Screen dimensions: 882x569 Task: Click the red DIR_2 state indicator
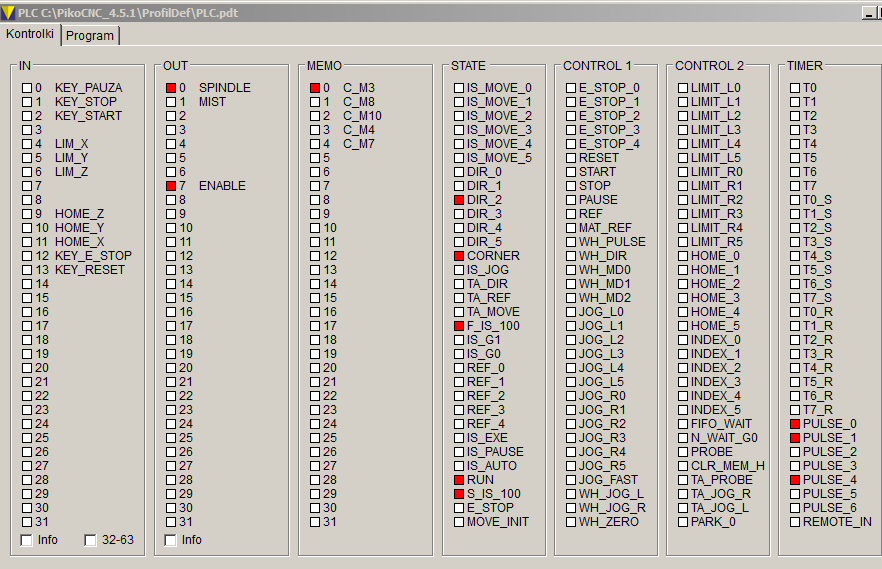point(459,200)
